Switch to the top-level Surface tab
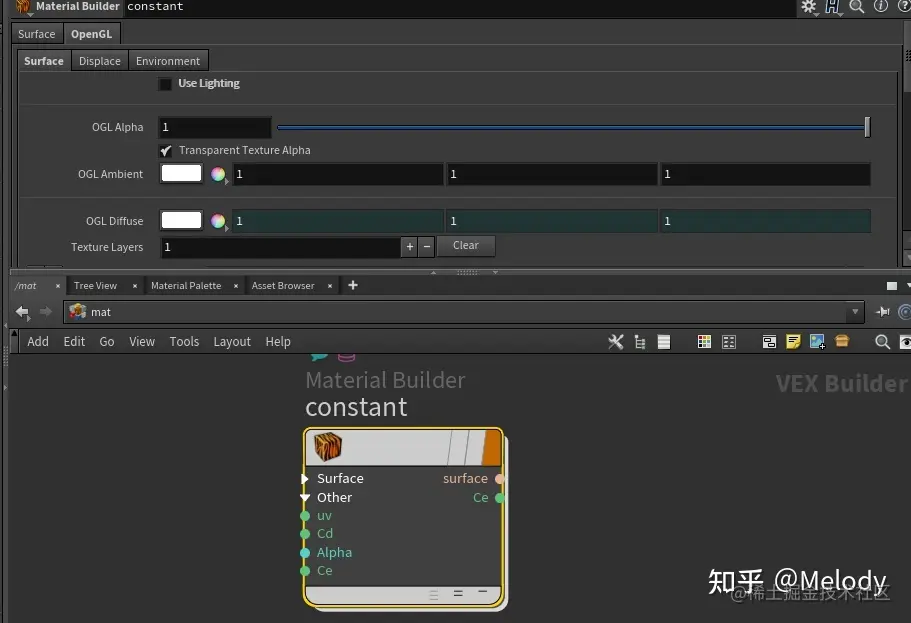 tap(37, 34)
